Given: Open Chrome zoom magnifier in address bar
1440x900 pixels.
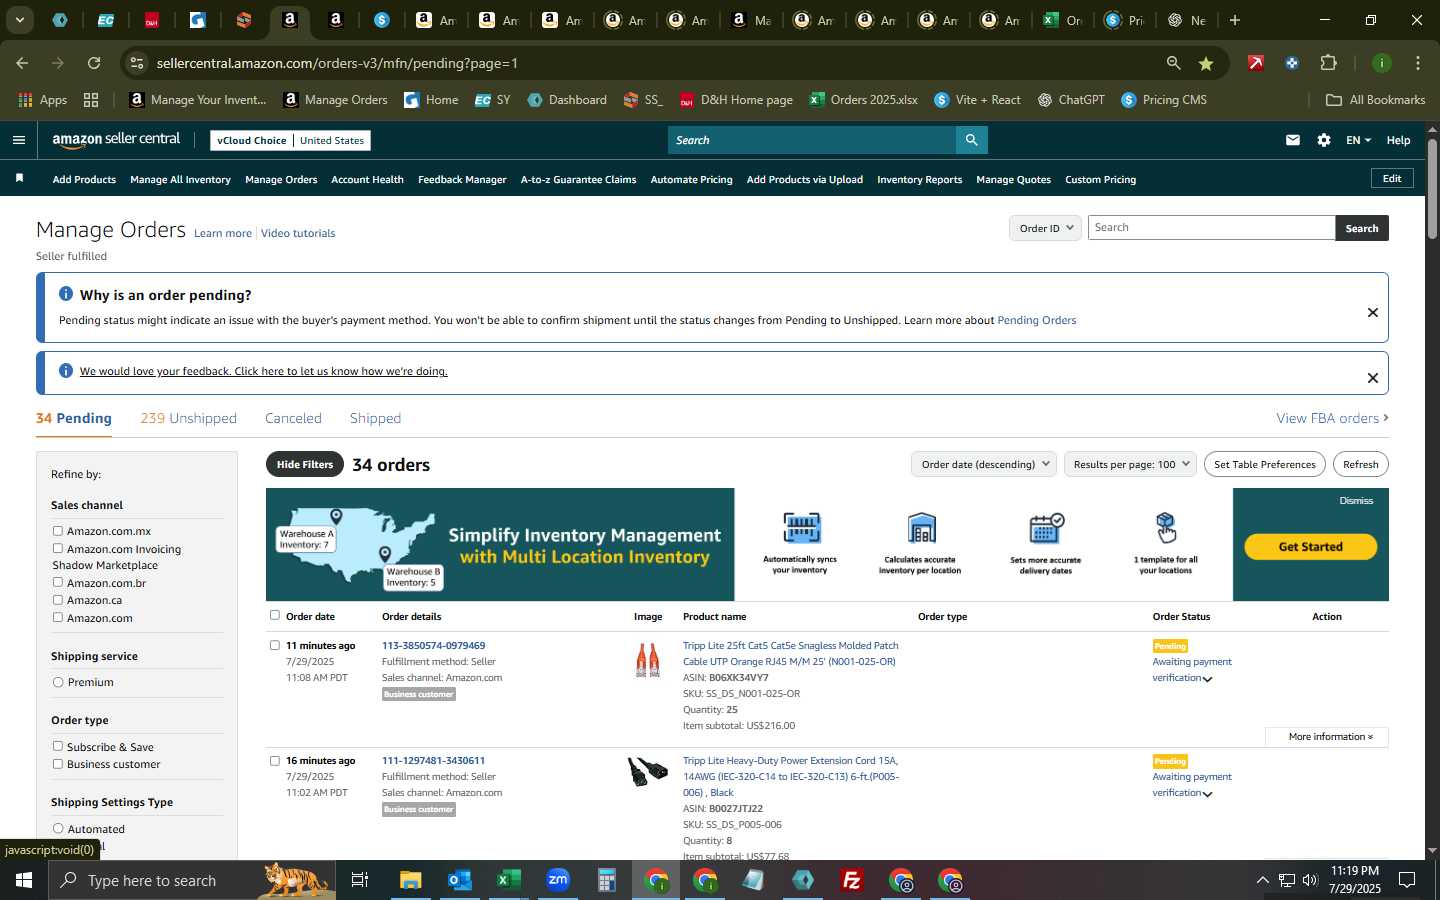Looking at the screenshot, I should [x=1174, y=63].
